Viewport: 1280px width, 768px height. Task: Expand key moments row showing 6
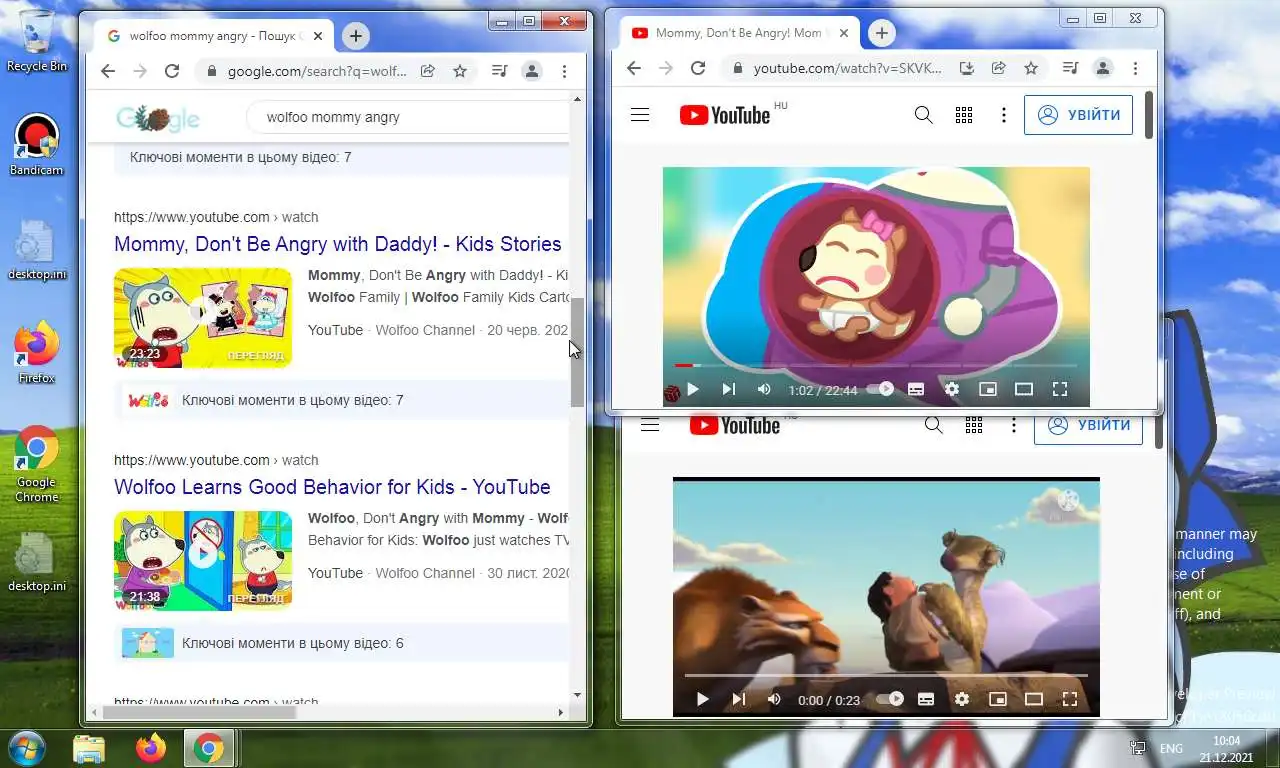pyautogui.click(x=342, y=643)
